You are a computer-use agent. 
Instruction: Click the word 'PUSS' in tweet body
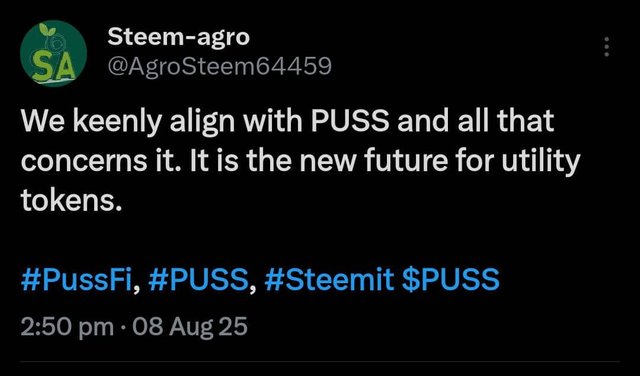click(x=350, y=121)
